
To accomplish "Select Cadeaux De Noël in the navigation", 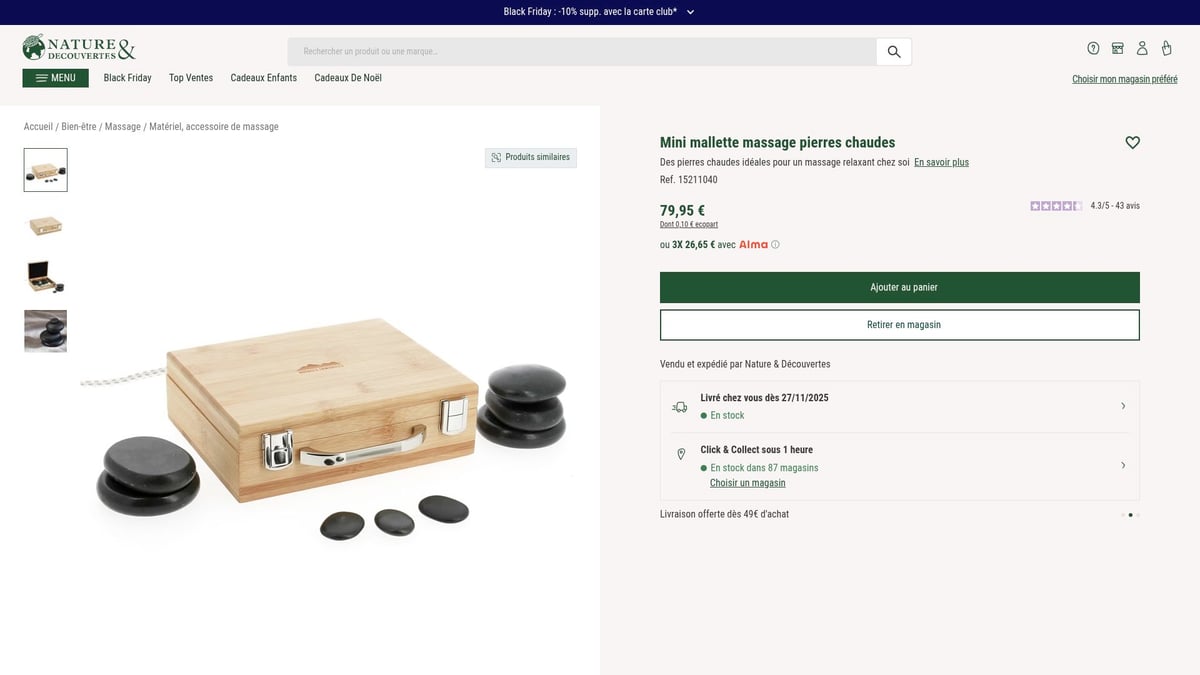I will click(347, 77).
